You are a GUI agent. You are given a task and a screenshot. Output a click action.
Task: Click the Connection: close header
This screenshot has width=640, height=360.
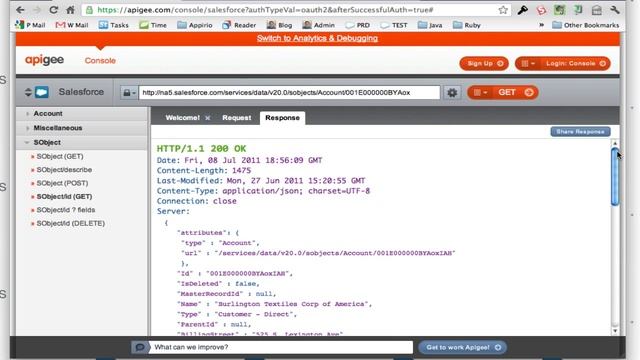196,201
